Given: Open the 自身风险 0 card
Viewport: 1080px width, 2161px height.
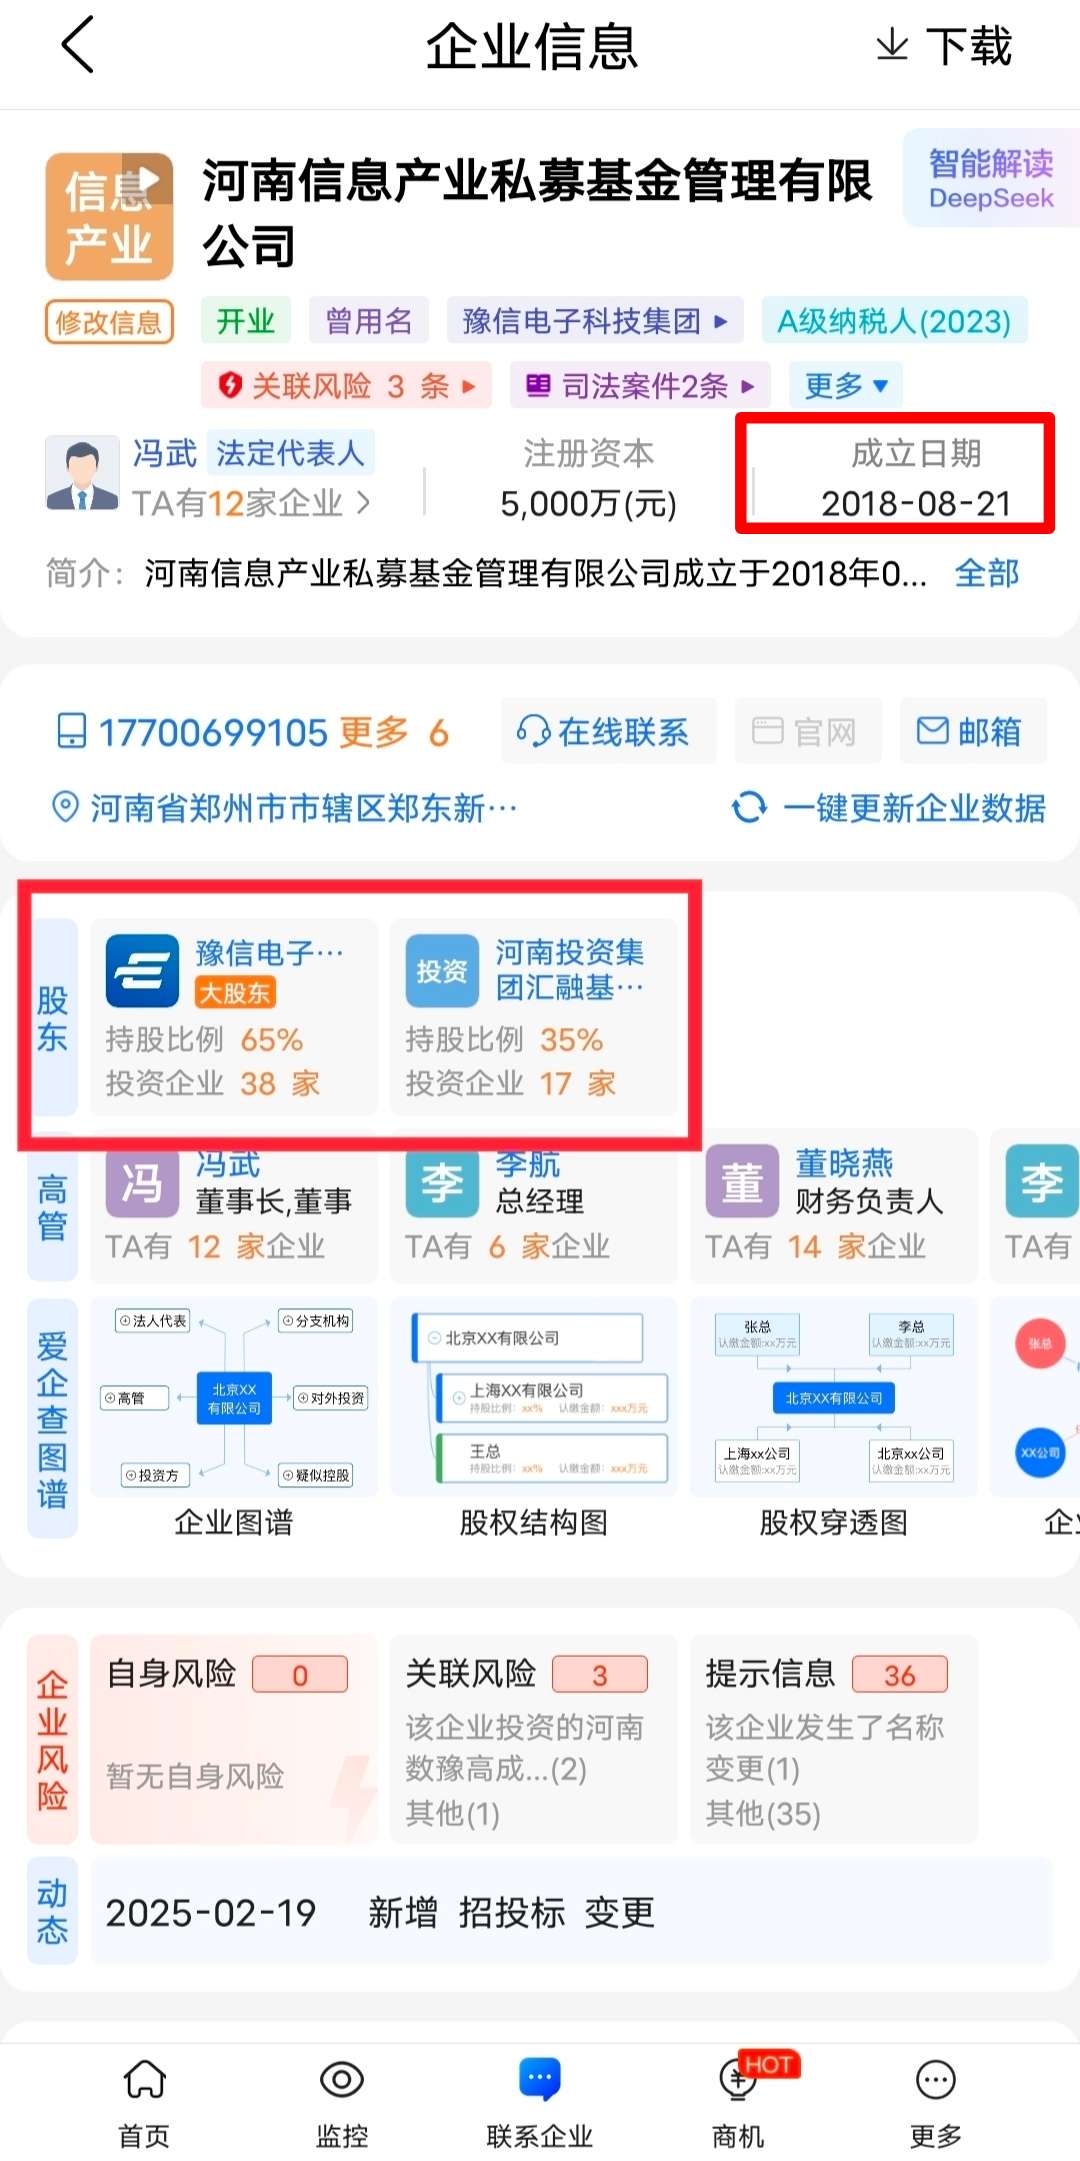Looking at the screenshot, I should coord(234,1740).
